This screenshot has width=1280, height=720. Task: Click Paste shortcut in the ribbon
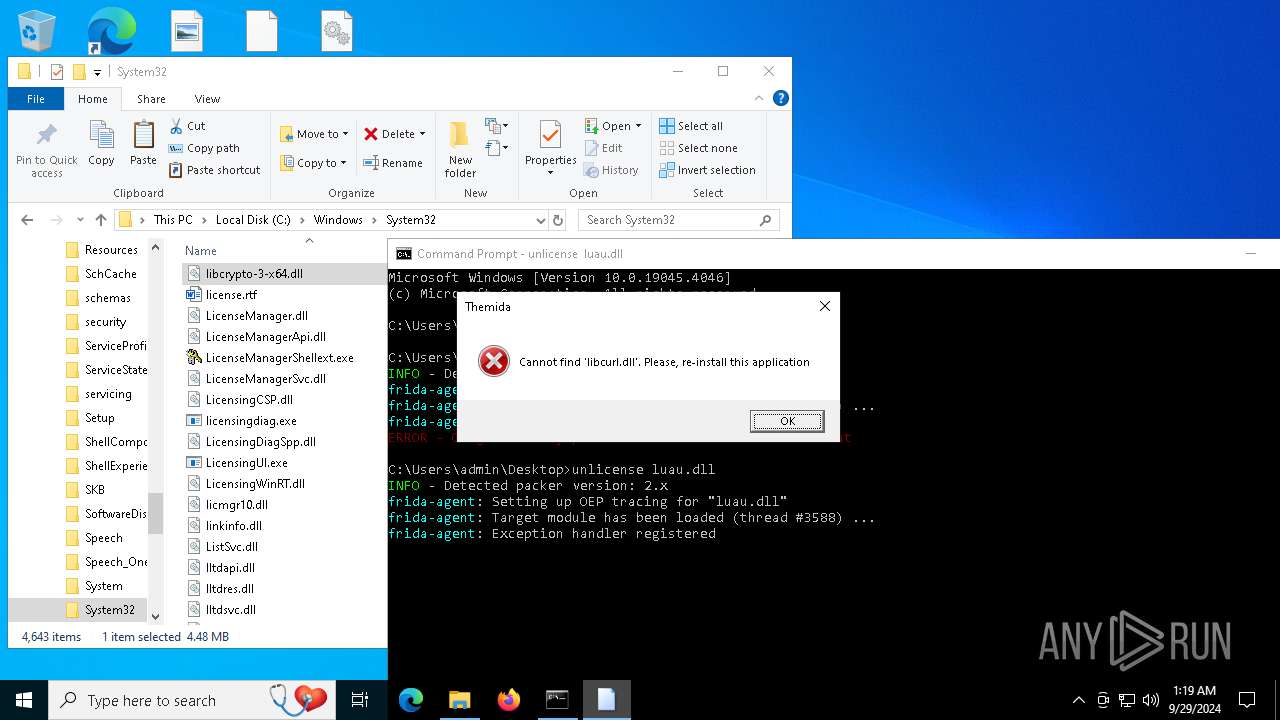point(214,170)
